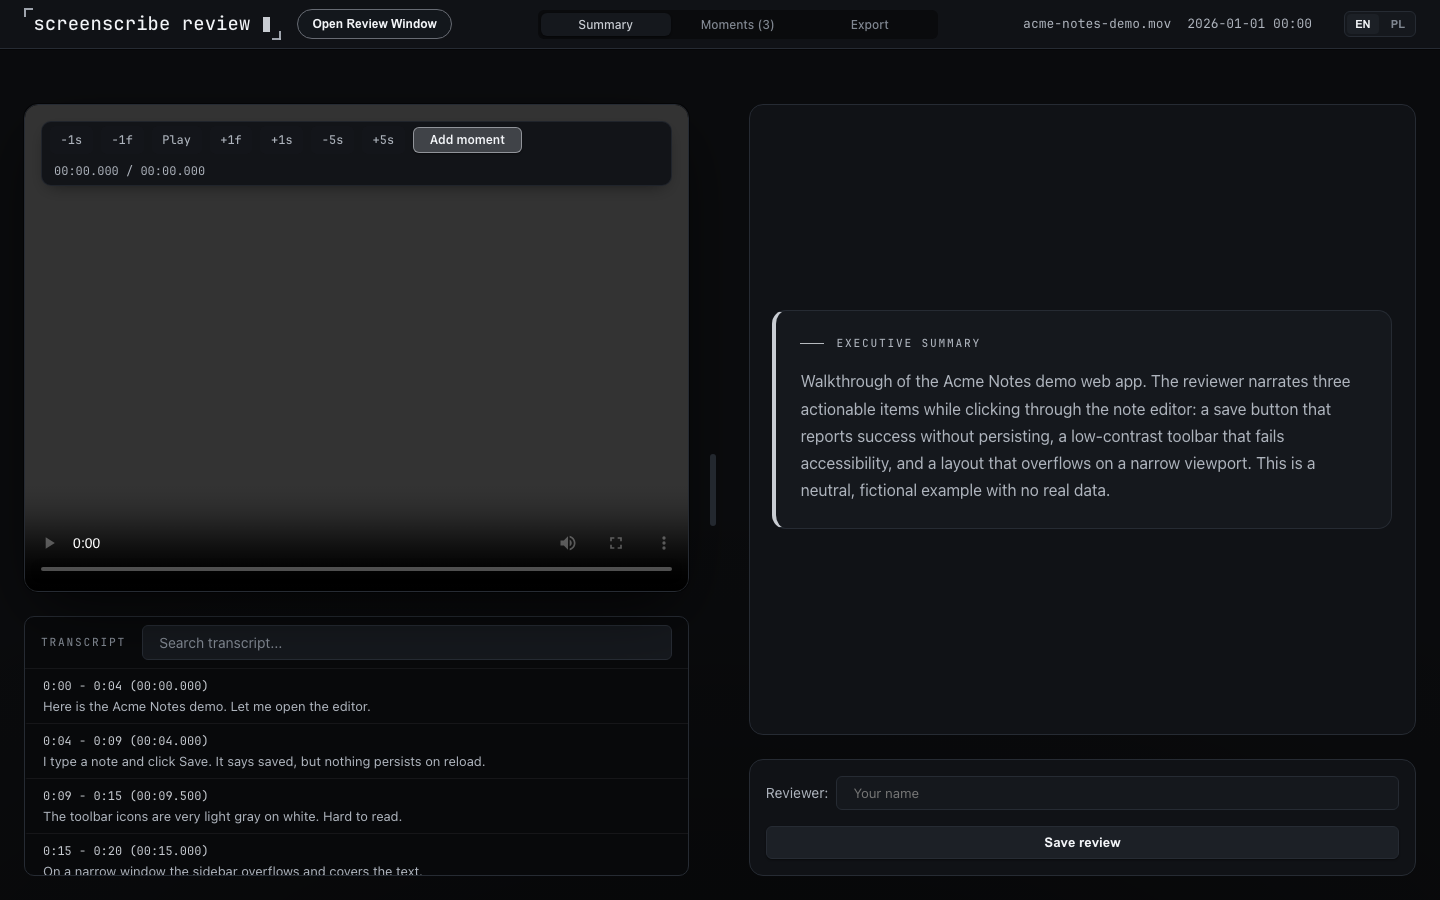Select transcript line 'Here is the Acme Notes demo'
The image size is (1440, 900).
tap(356, 696)
